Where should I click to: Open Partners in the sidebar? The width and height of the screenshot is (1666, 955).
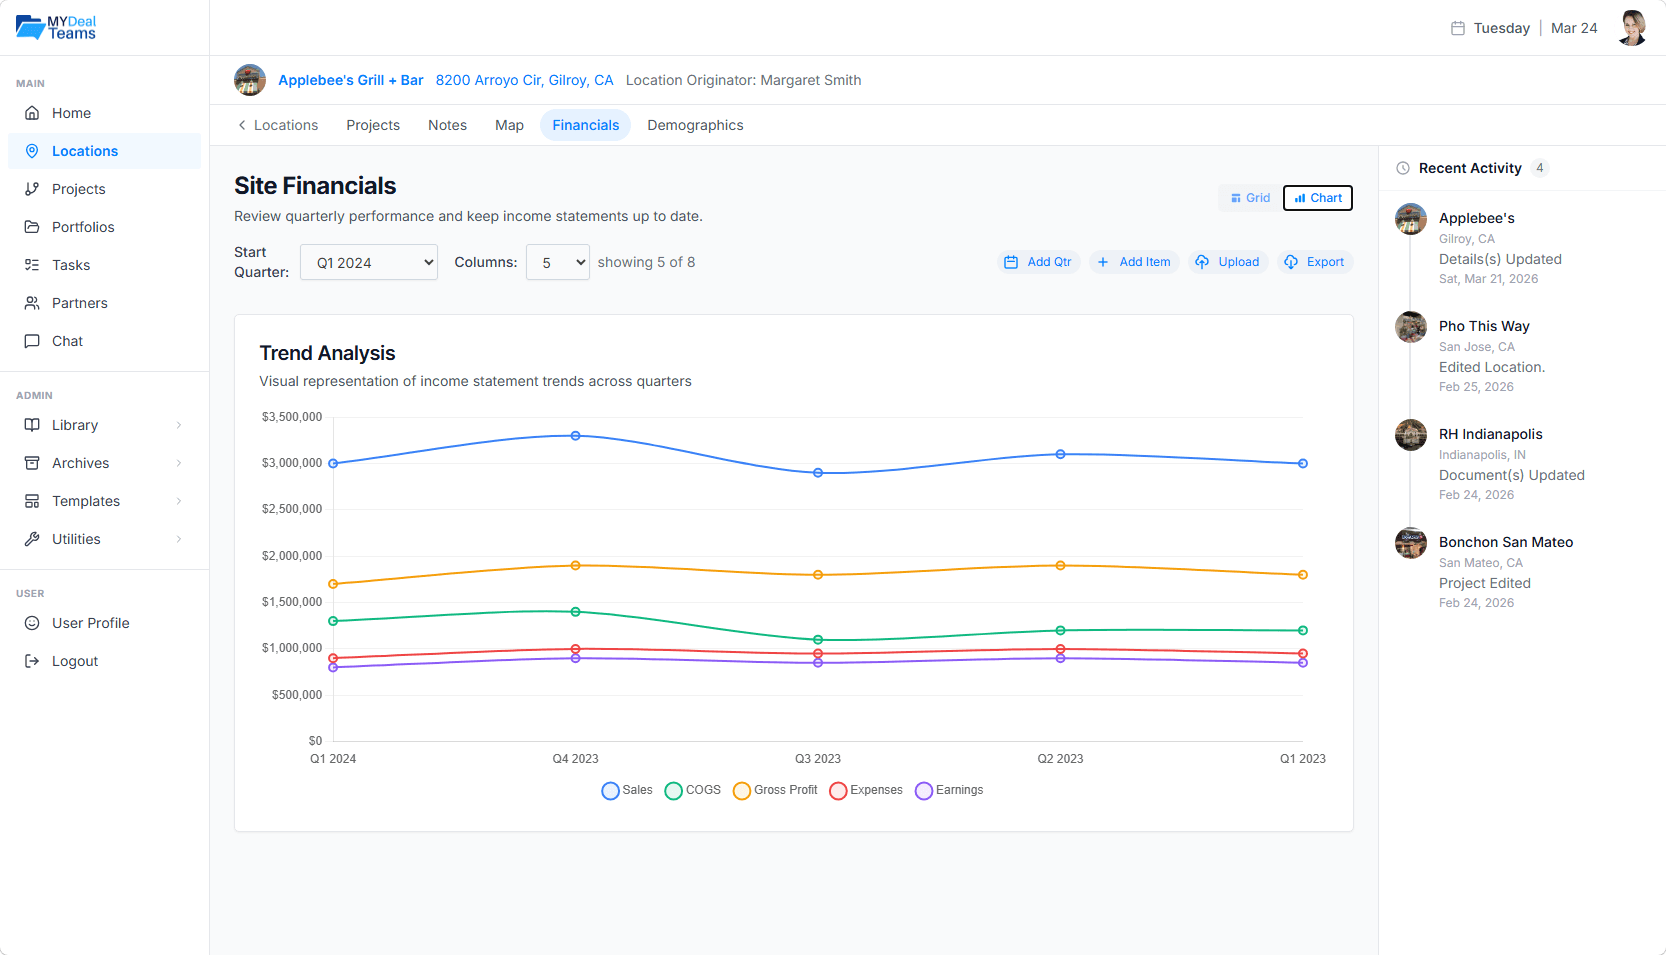(x=104, y=303)
